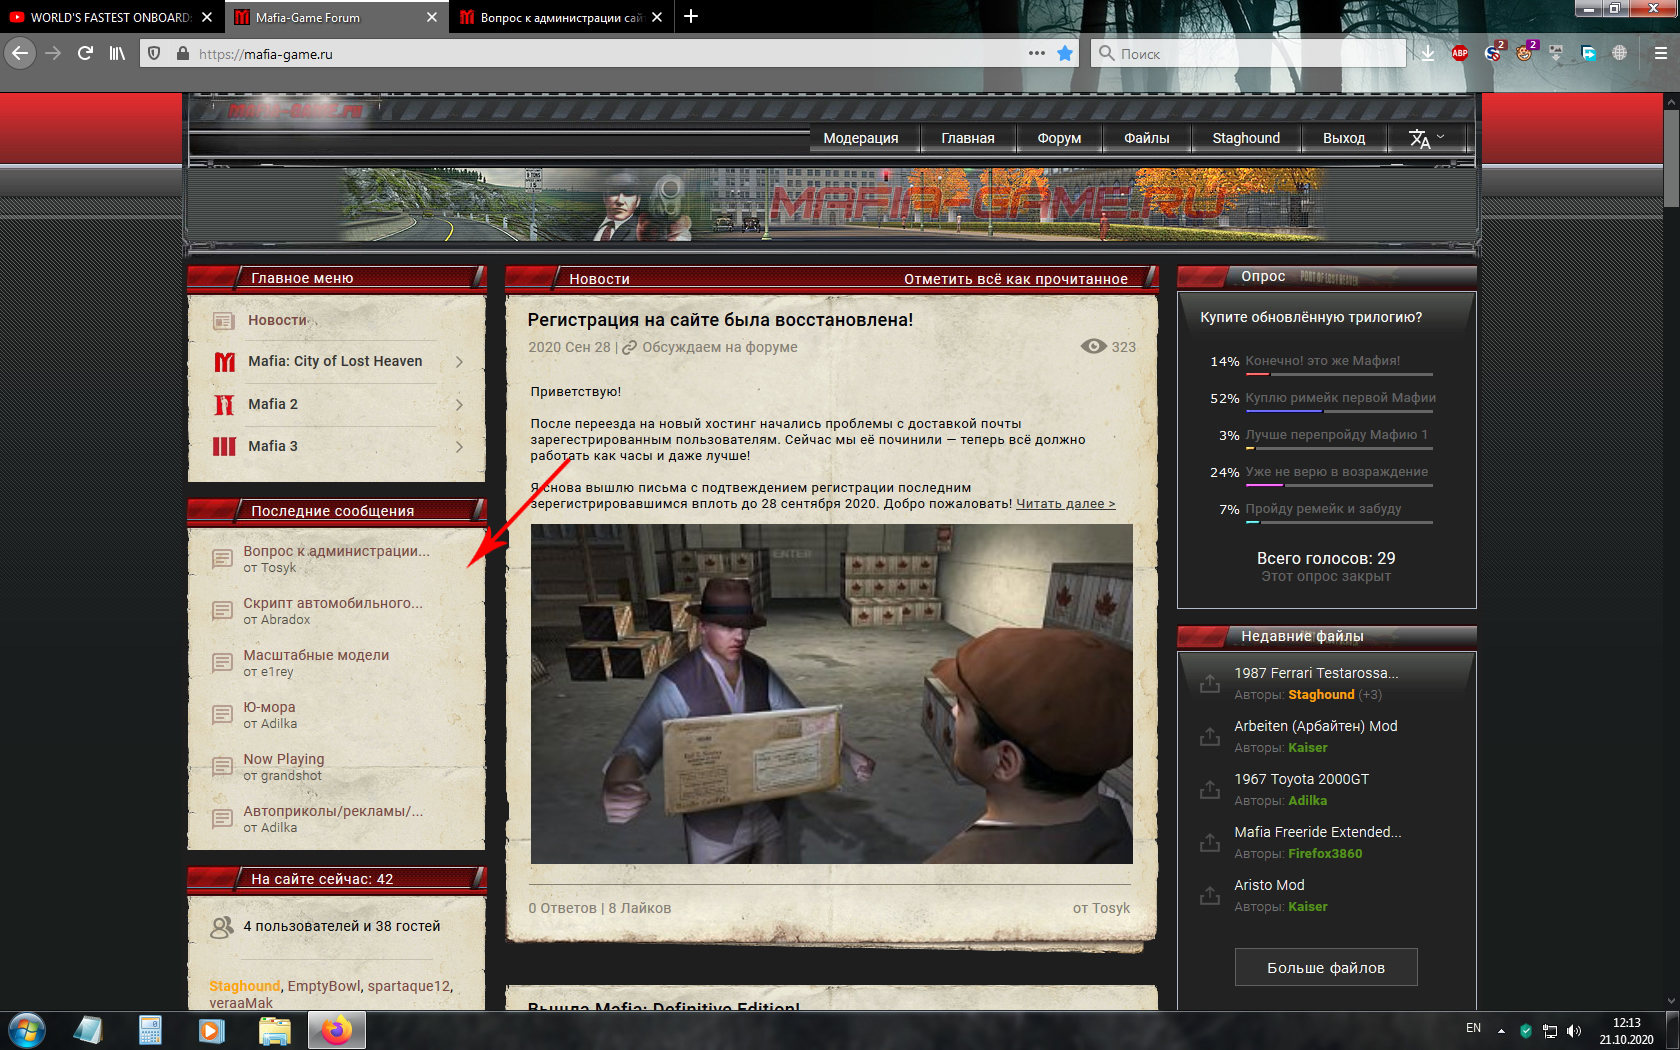Open the Firefox downloads arrow icon
The height and width of the screenshot is (1050, 1680).
coord(1427,53)
